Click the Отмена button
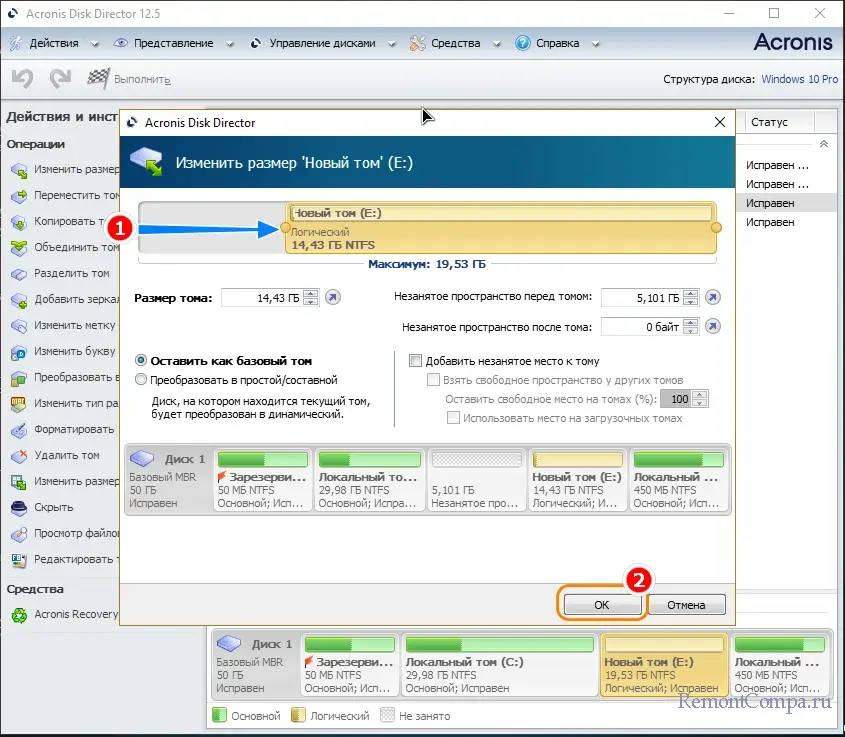 pos(686,604)
